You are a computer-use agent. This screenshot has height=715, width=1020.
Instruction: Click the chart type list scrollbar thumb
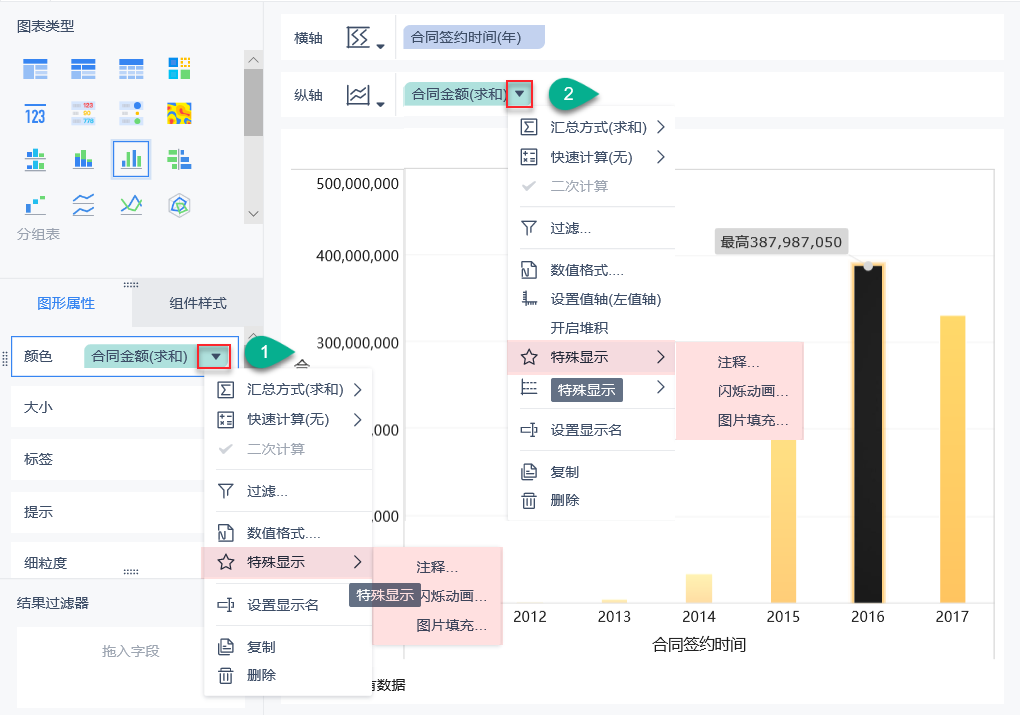tap(254, 103)
